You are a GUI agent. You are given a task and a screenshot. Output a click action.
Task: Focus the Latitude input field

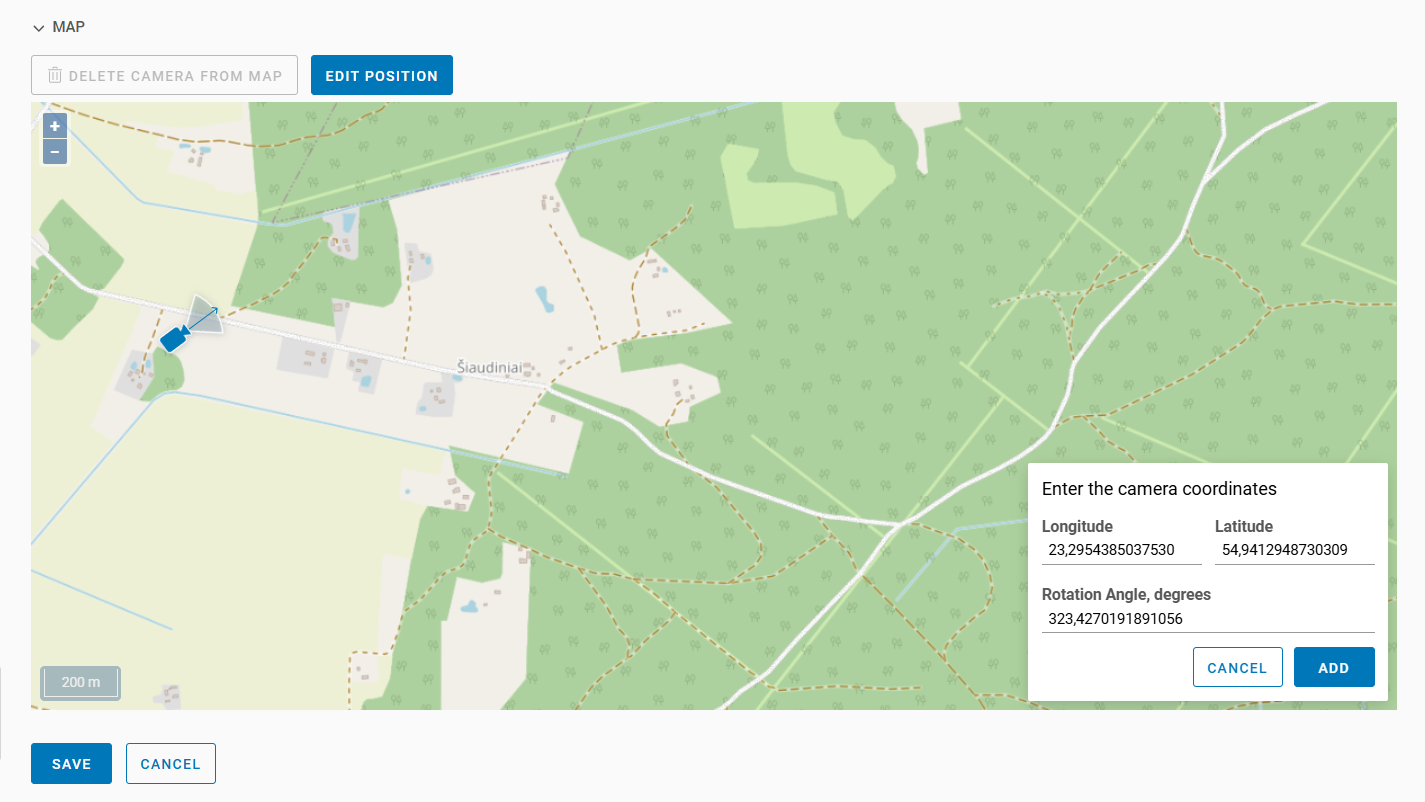point(1294,550)
